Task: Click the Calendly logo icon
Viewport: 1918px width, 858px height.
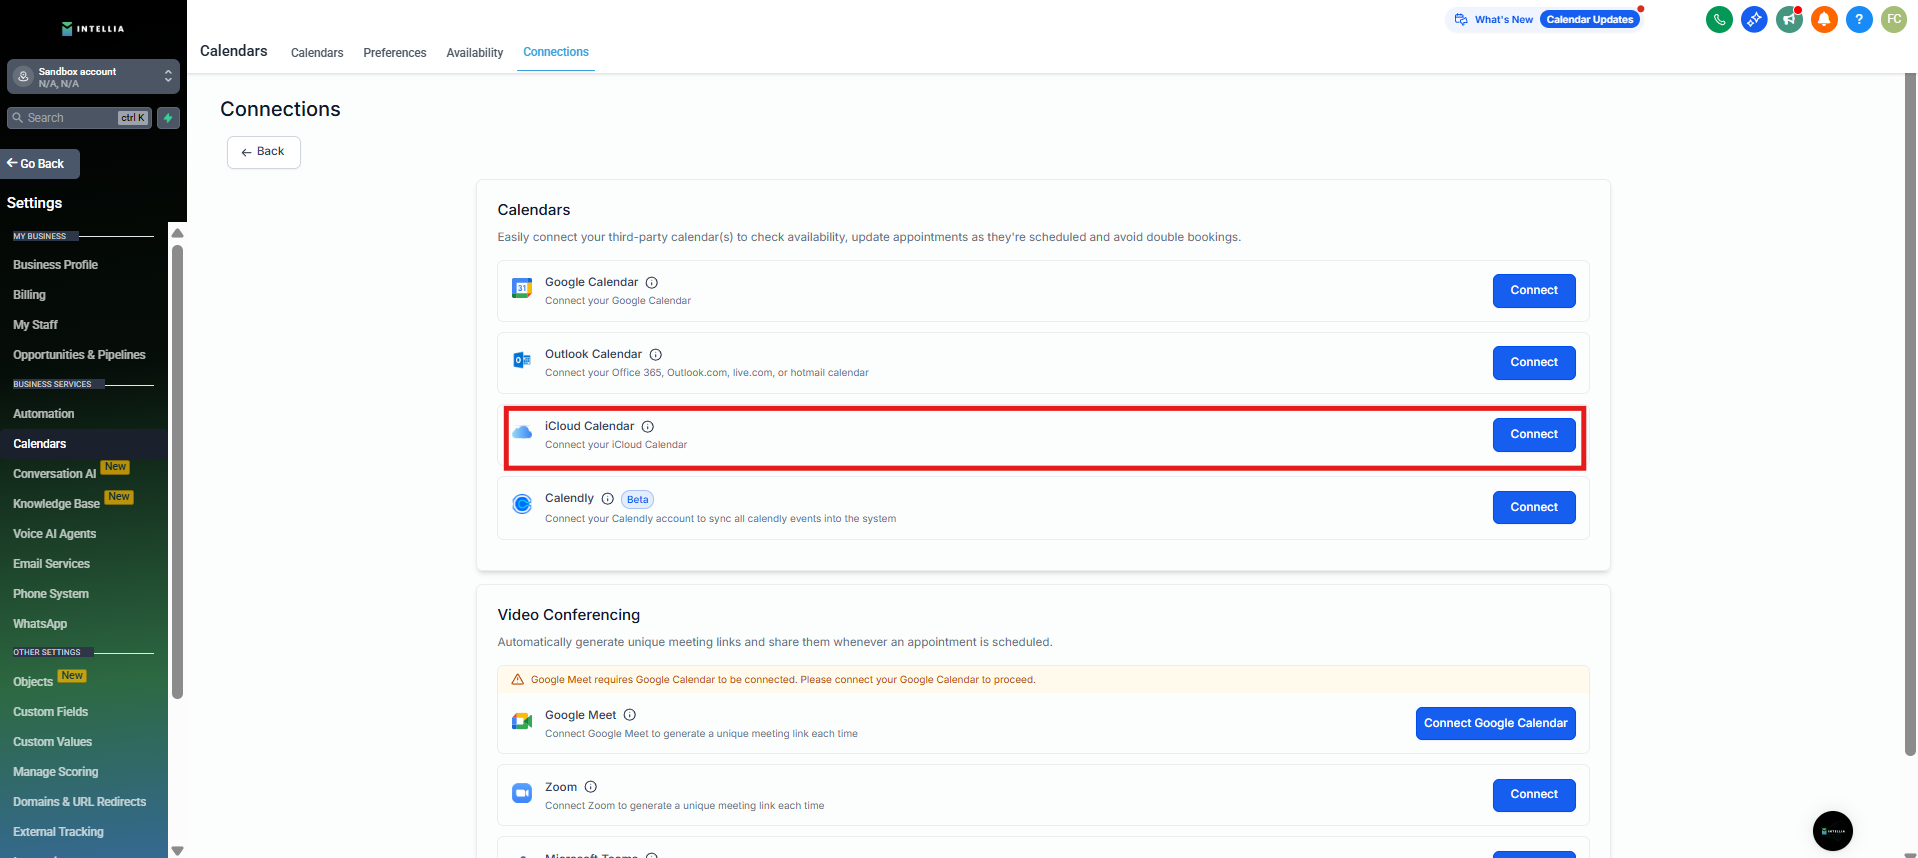Action: pyautogui.click(x=522, y=504)
